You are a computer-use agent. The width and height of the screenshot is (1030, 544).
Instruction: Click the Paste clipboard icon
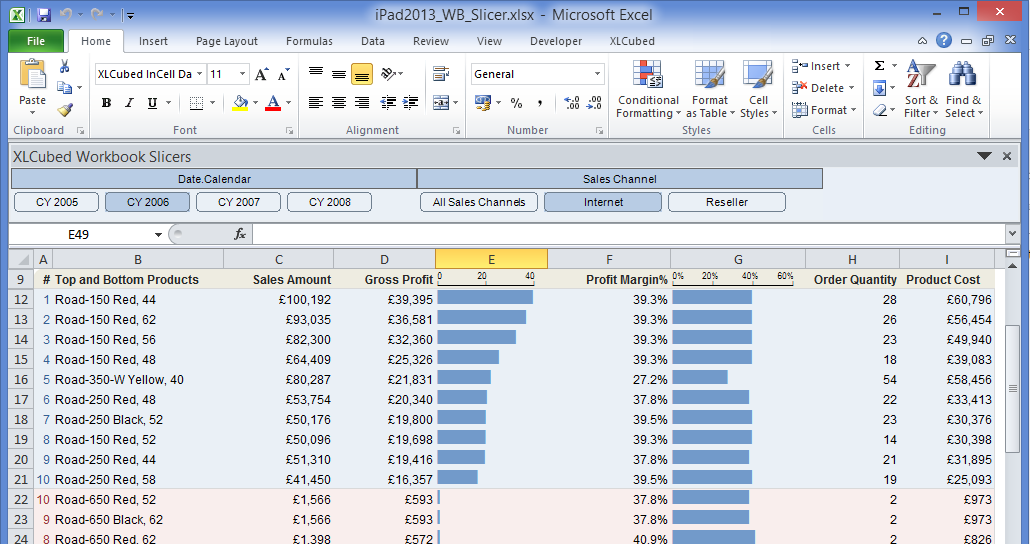pyautogui.click(x=32, y=74)
